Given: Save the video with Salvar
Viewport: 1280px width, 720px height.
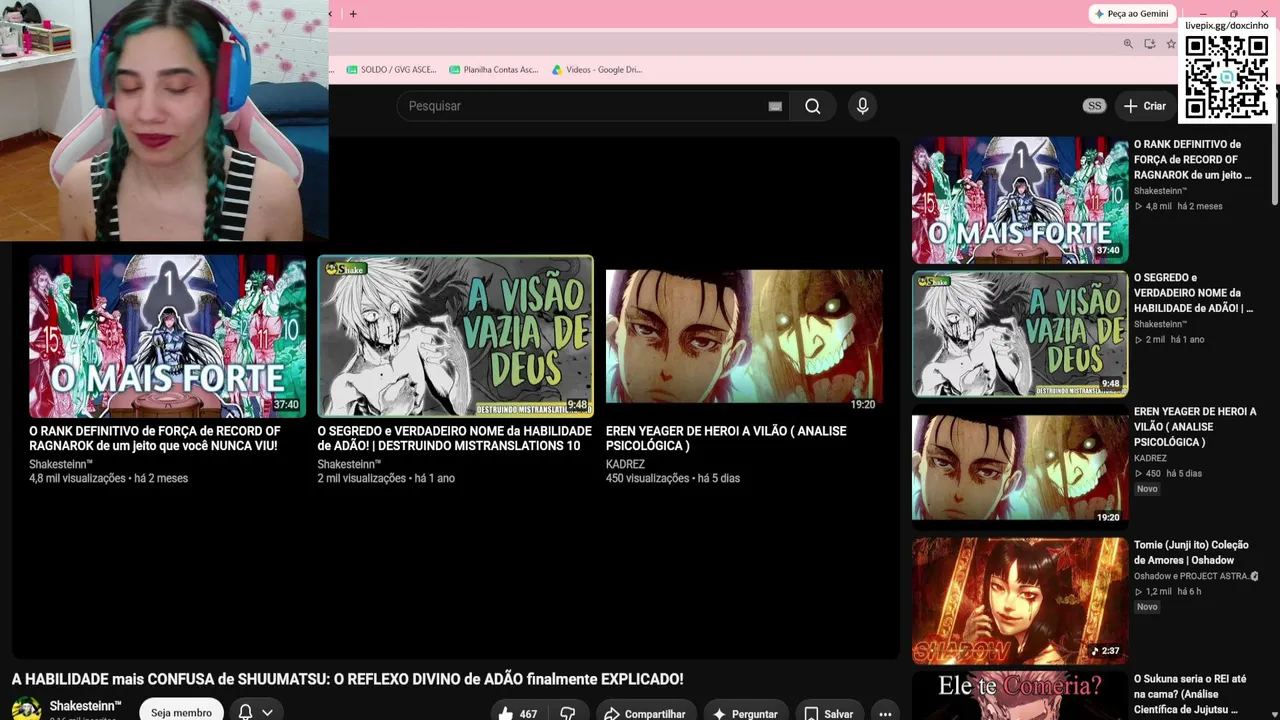Looking at the screenshot, I should point(829,713).
